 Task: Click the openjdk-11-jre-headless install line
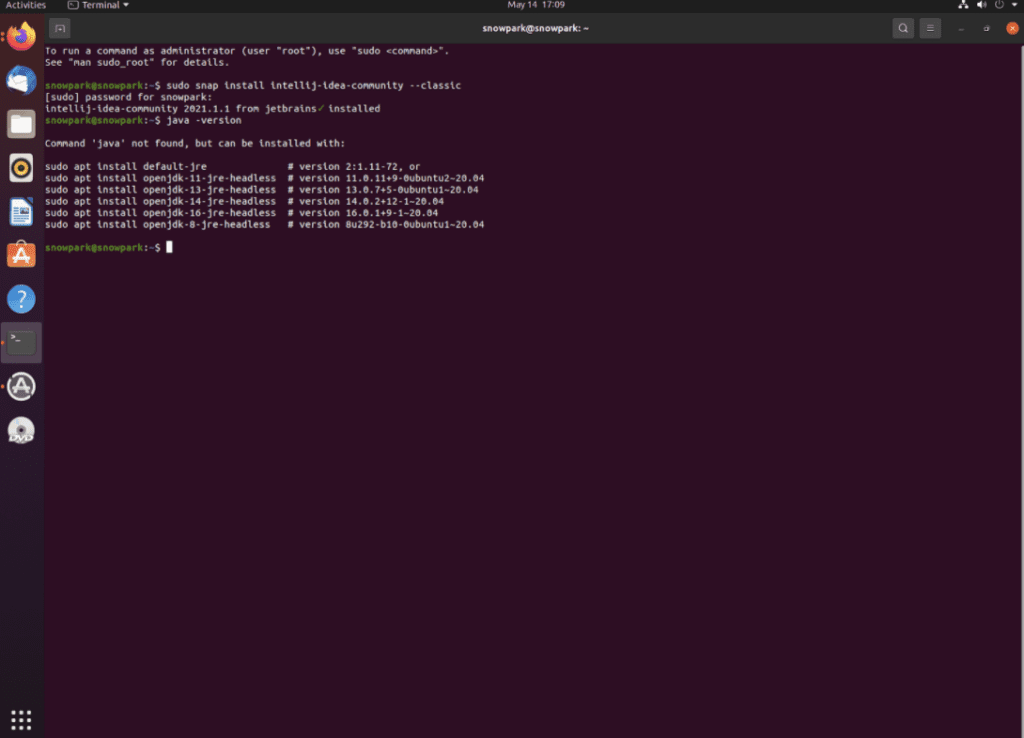click(x=264, y=178)
